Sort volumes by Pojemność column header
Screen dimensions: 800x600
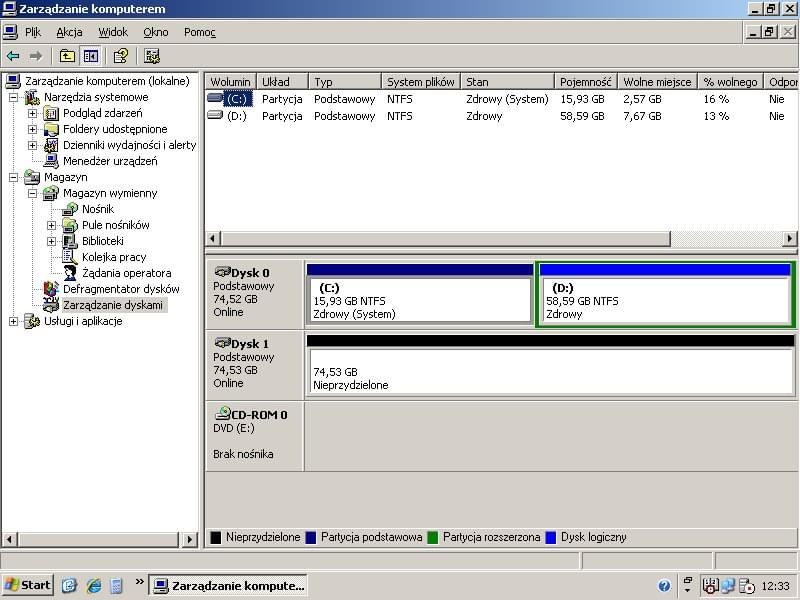click(x=585, y=82)
